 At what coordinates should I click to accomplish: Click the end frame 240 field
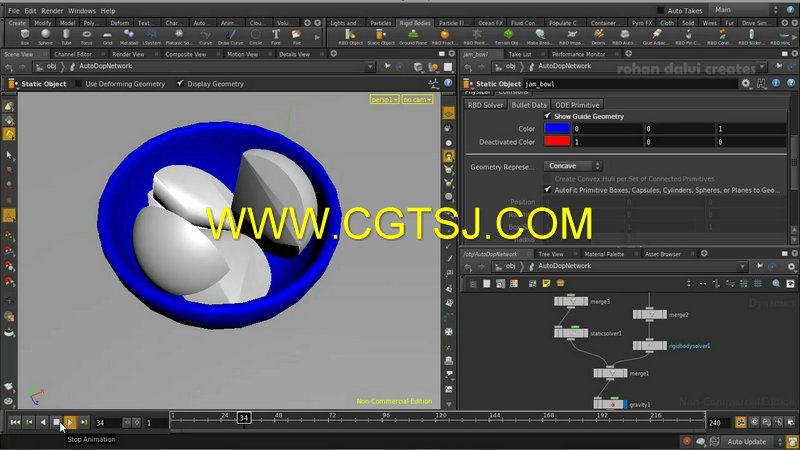[x=718, y=423]
